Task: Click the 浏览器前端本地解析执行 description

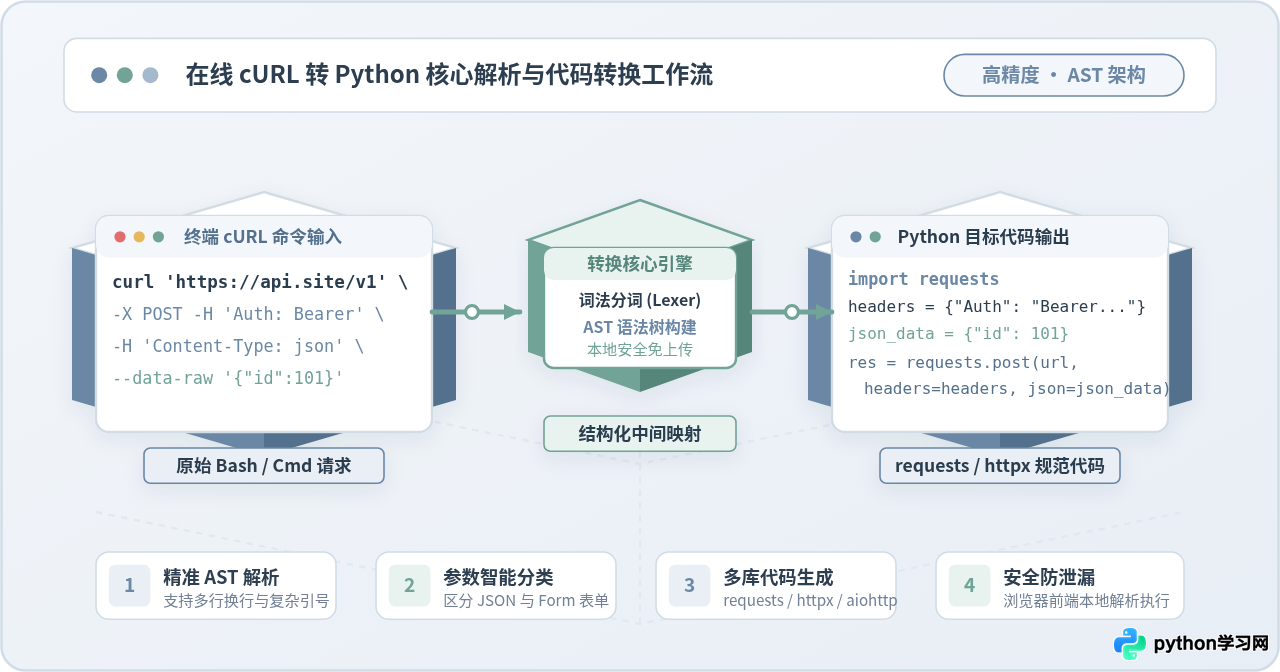Action: tap(1086, 601)
